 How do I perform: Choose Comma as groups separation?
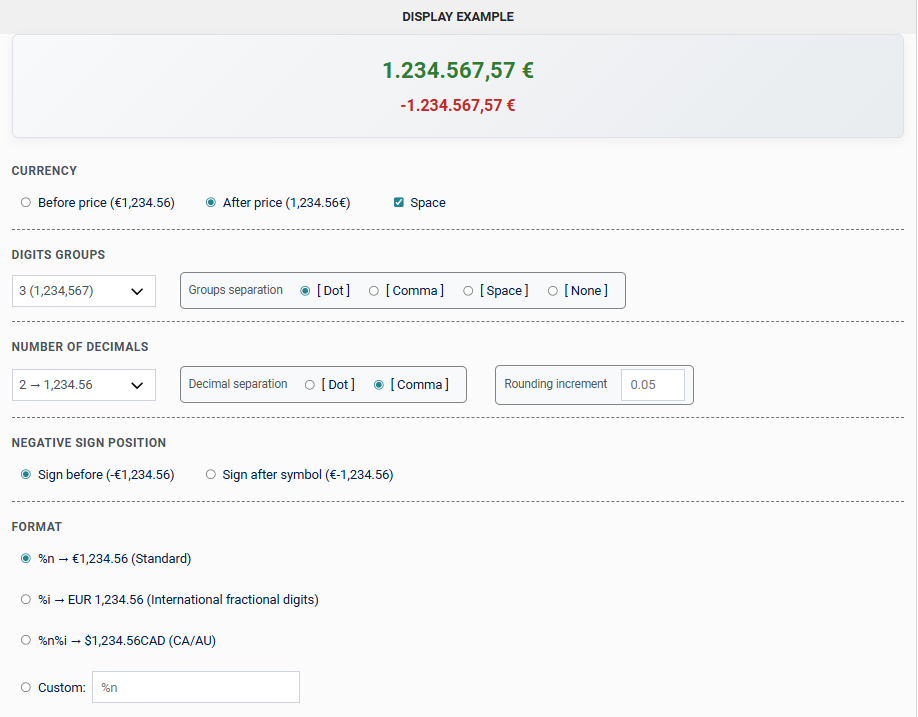click(x=374, y=291)
